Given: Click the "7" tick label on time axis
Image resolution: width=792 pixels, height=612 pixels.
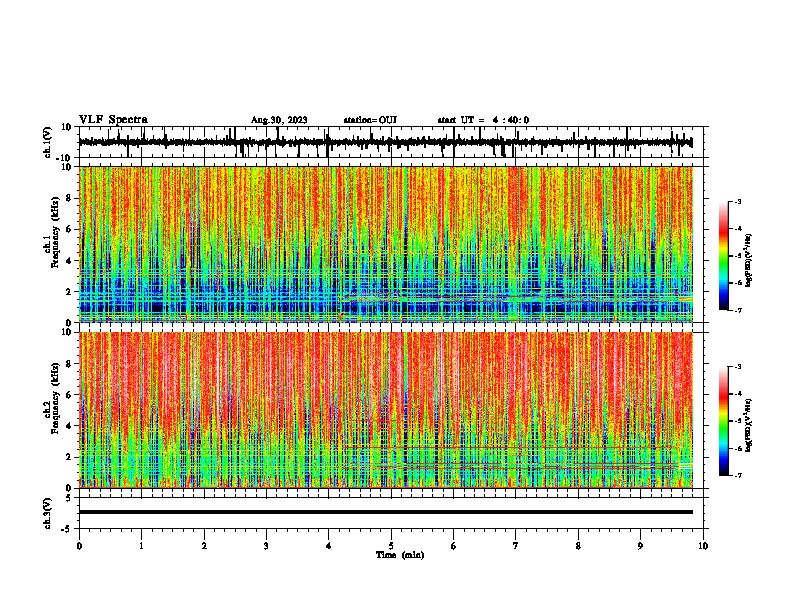Looking at the screenshot, I should point(516,546).
